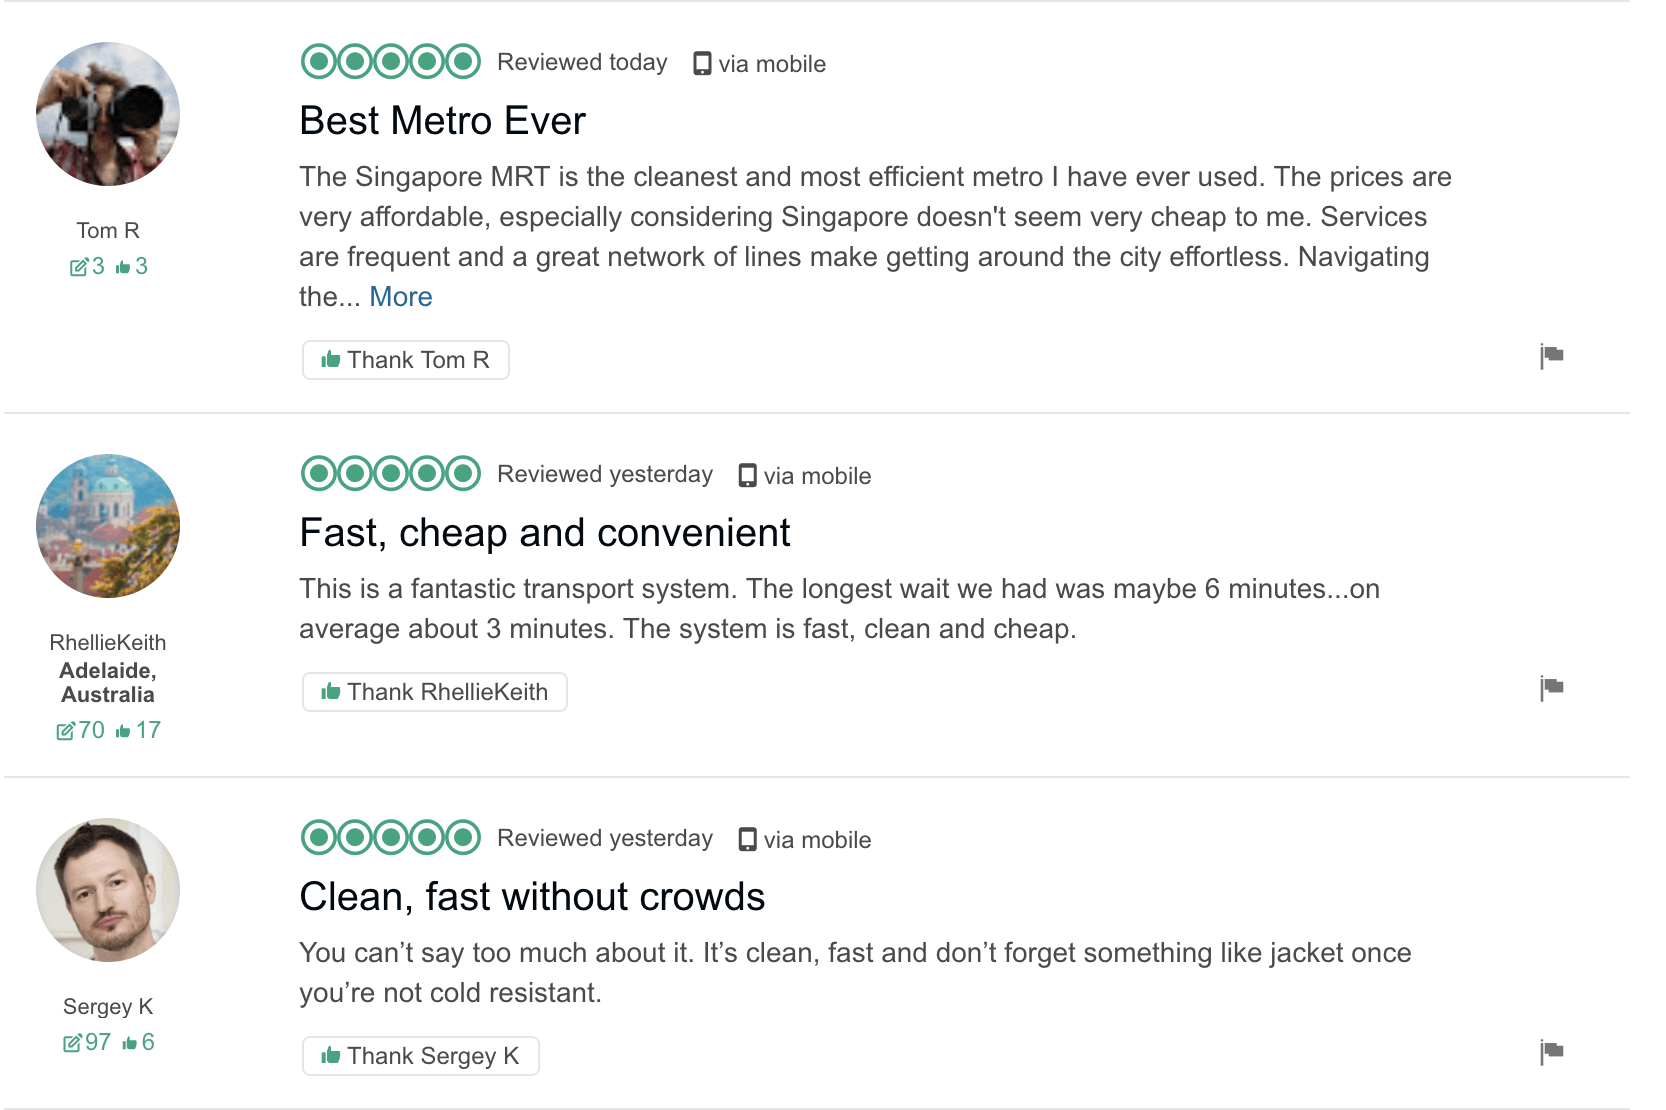Open review Clean, fast without crowds
This screenshot has height=1110, width=1666.
coord(532,897)
